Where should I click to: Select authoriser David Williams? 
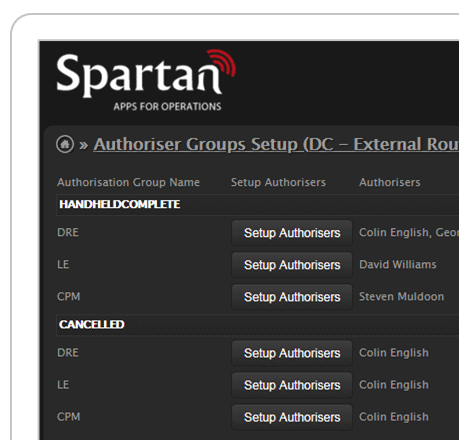click(398, 264)
